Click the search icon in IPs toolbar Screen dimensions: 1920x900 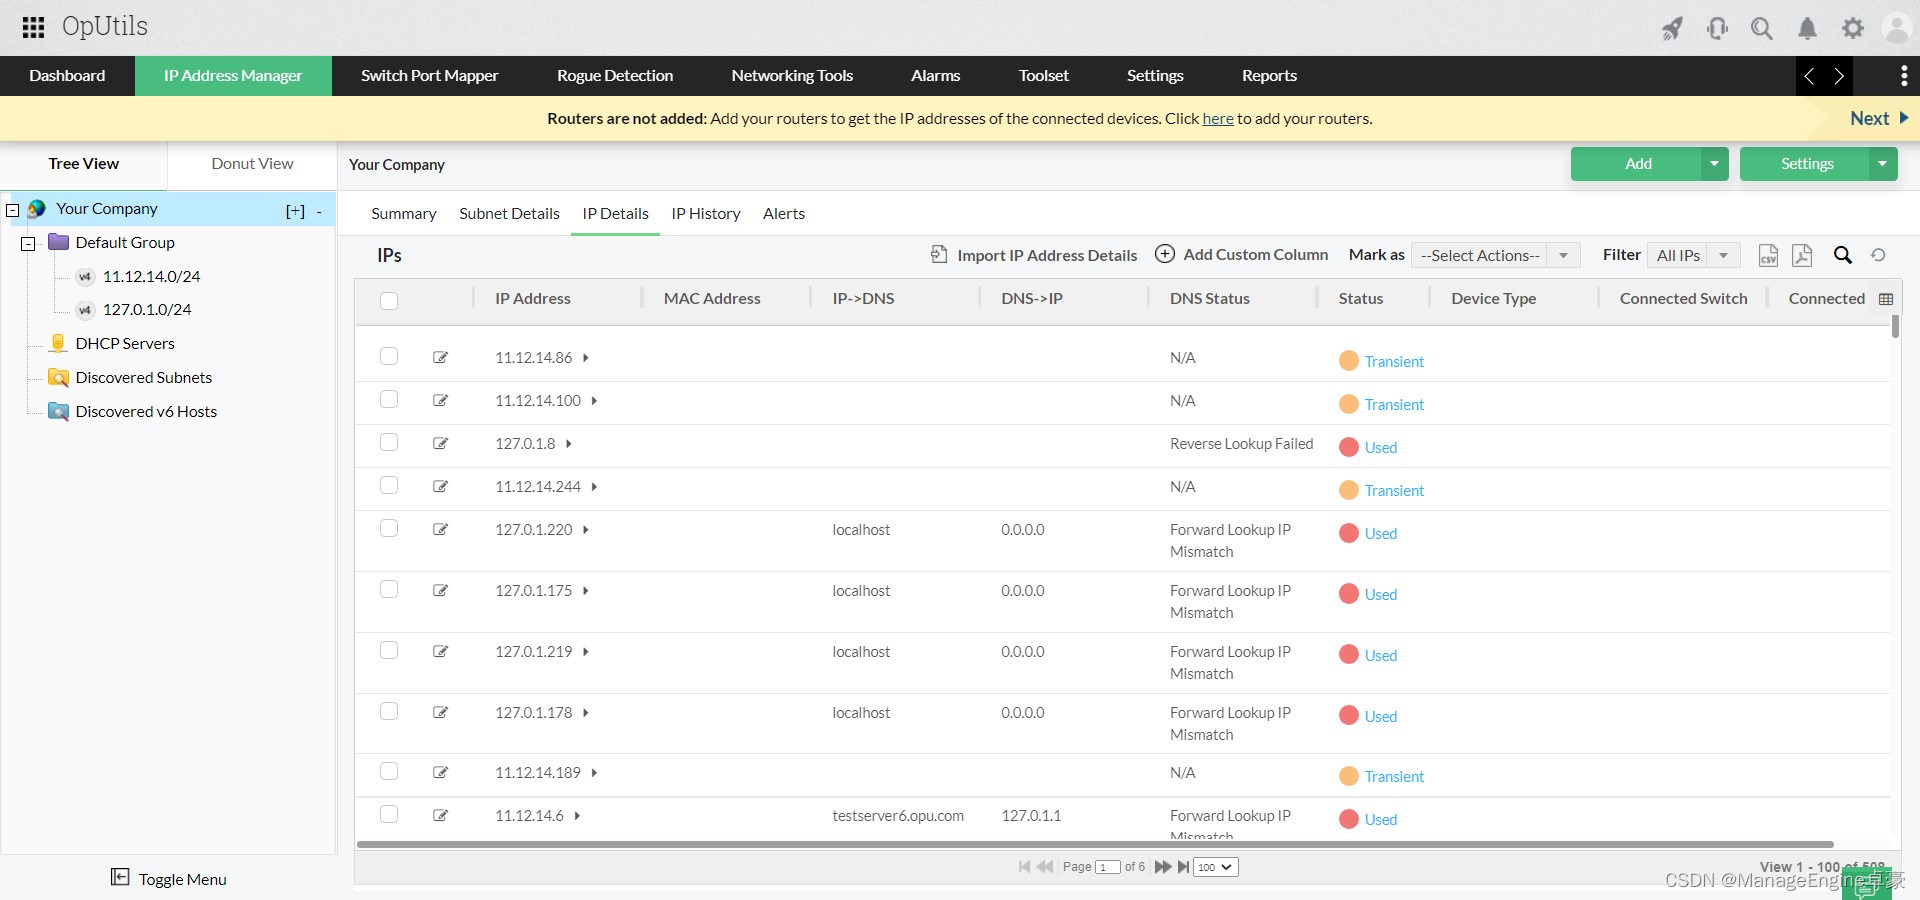point(1842,255)
